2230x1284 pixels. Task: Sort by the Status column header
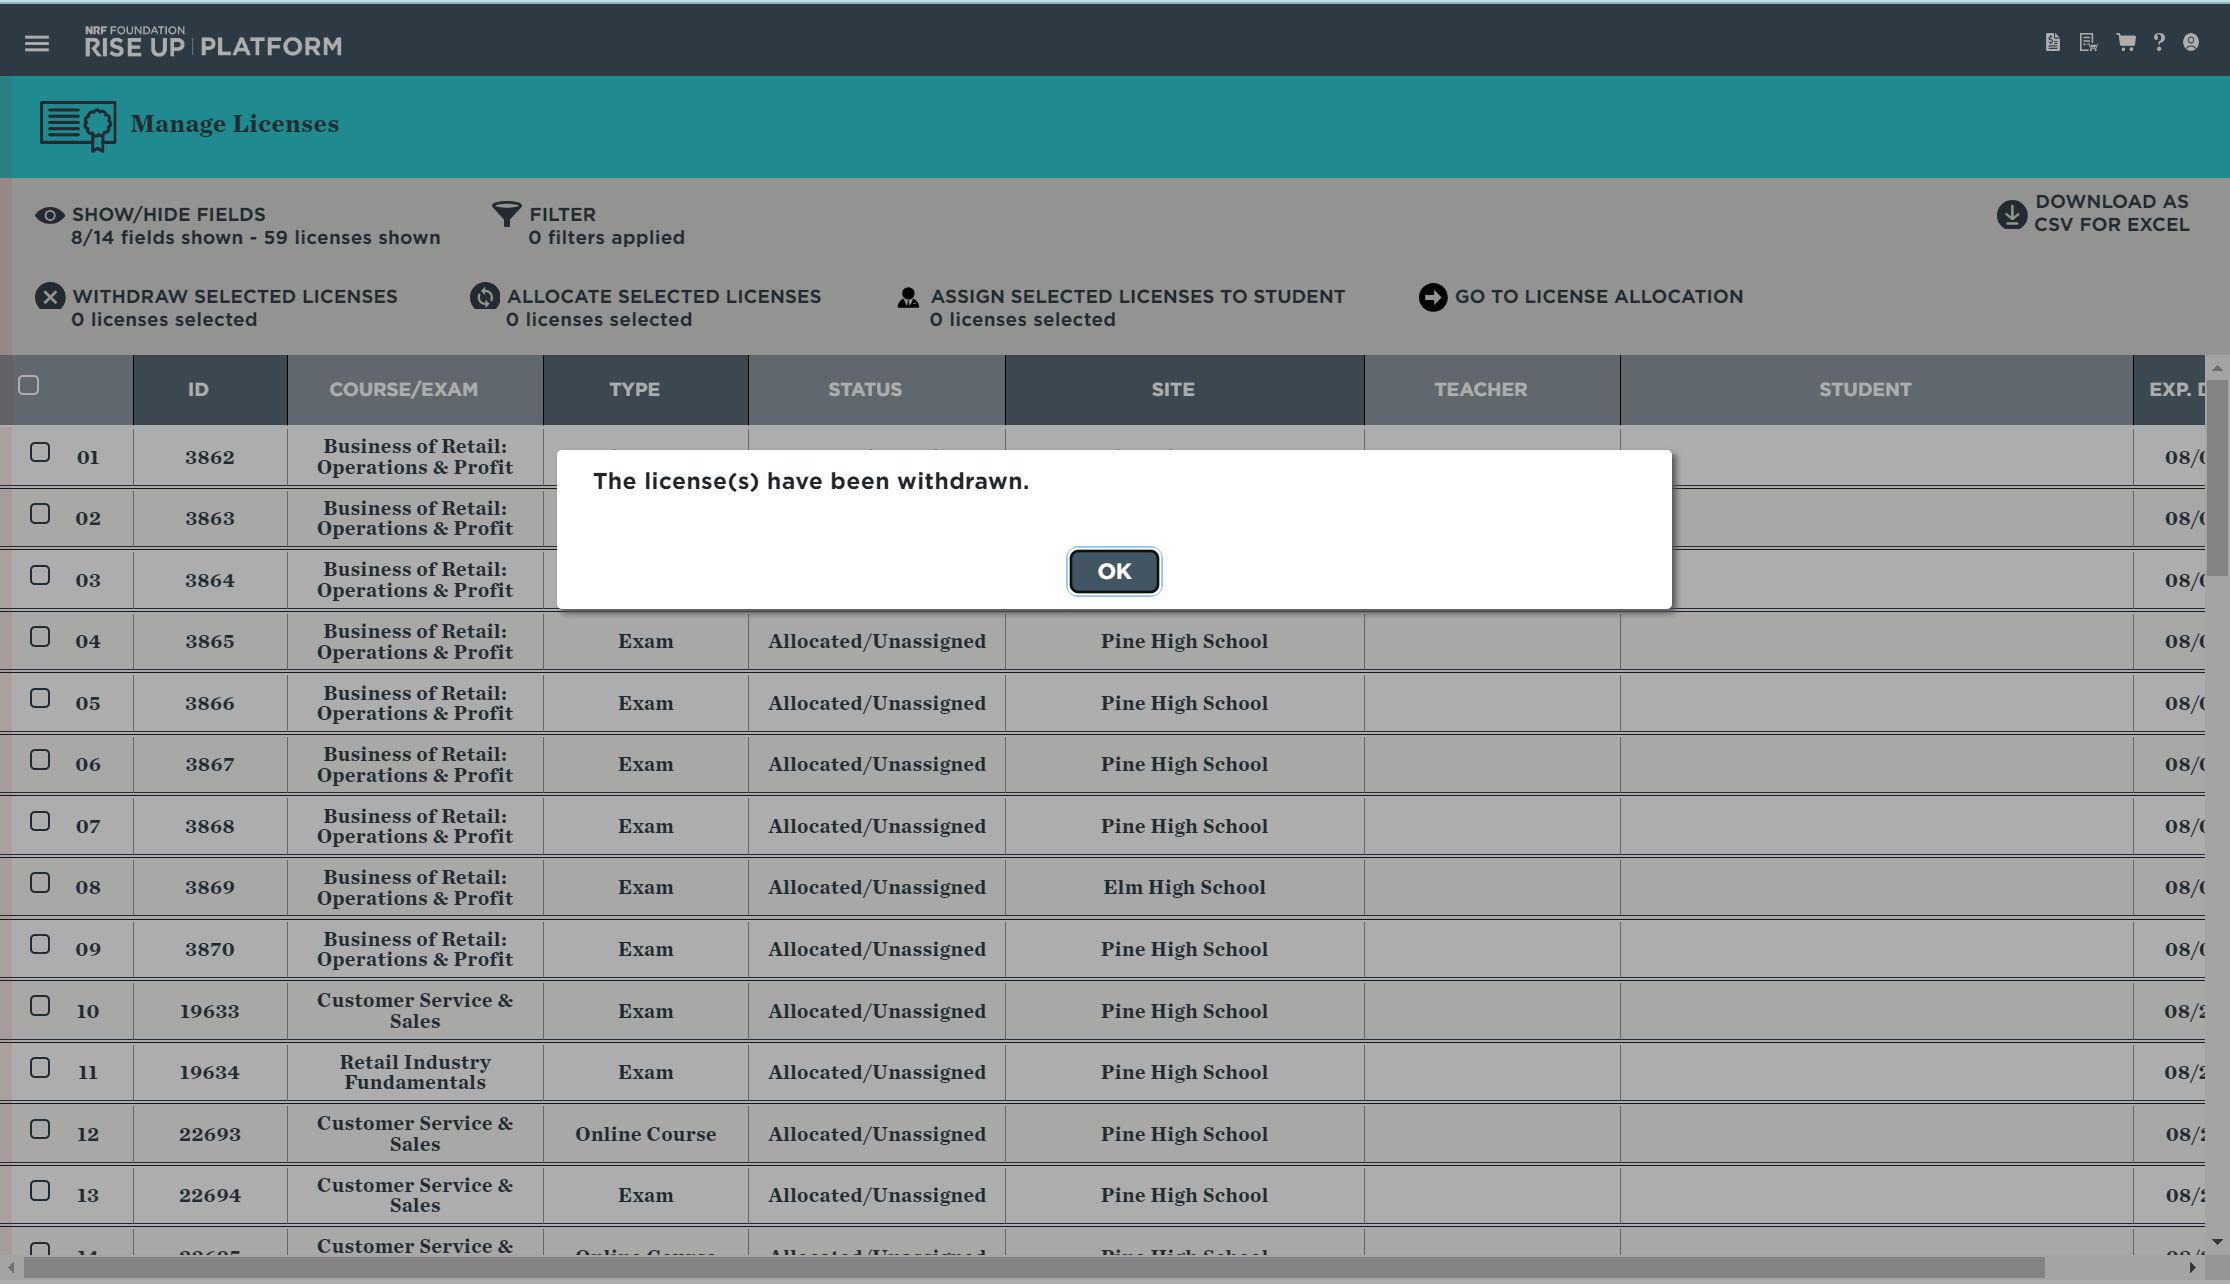click(865, 389)
